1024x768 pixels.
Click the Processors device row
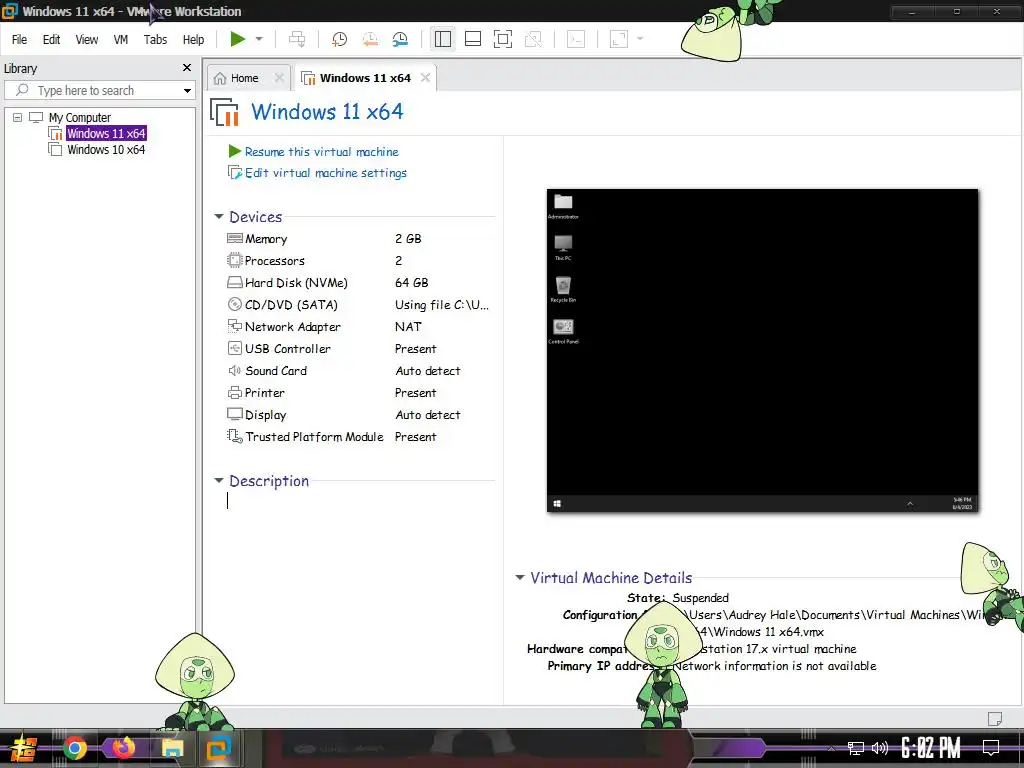point(359,261)
